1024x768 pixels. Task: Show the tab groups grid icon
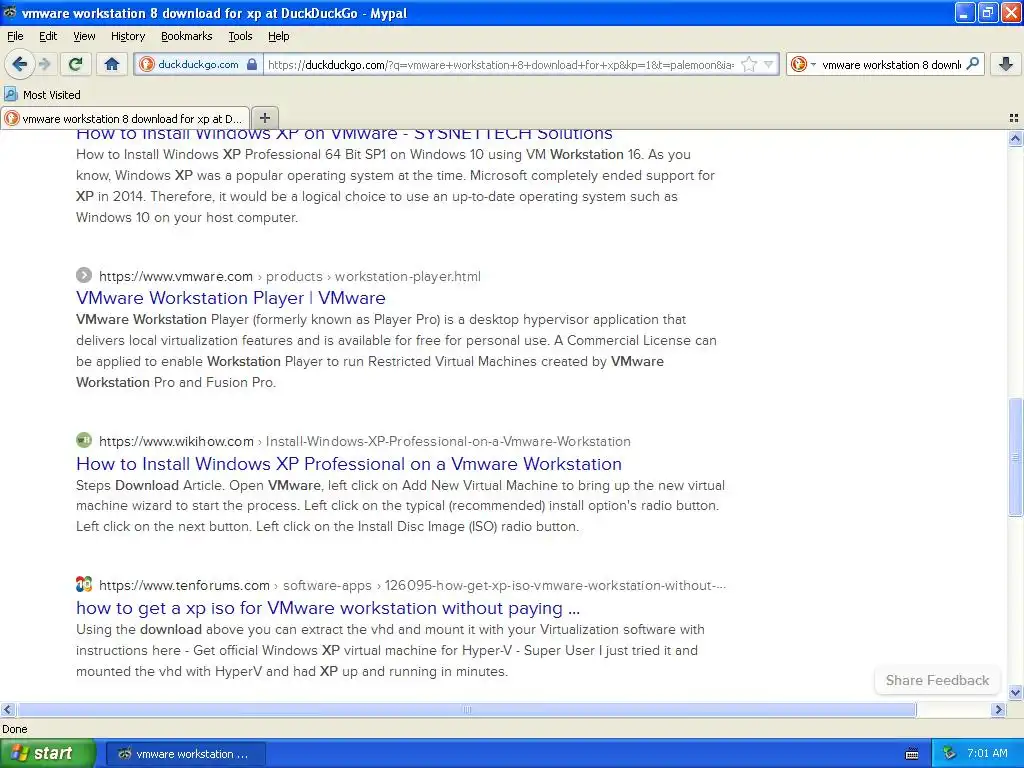point(1014,118)
